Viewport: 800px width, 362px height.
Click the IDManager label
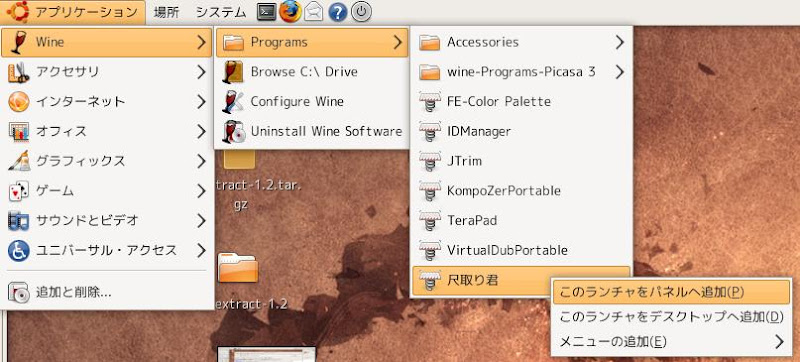(479, 132)
